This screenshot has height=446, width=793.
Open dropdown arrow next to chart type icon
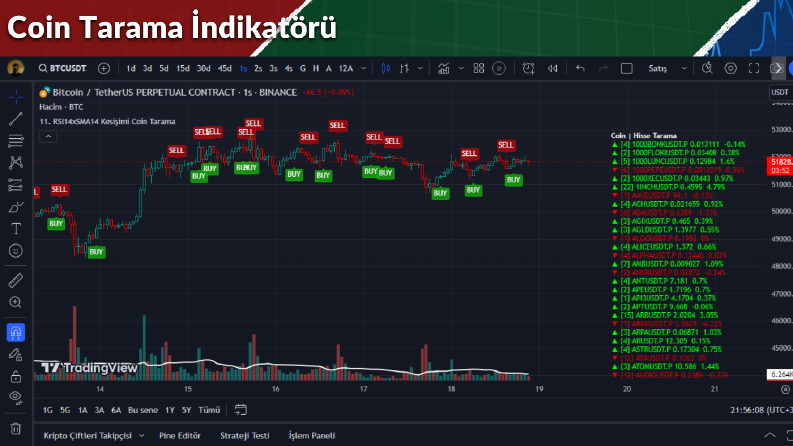420,68
